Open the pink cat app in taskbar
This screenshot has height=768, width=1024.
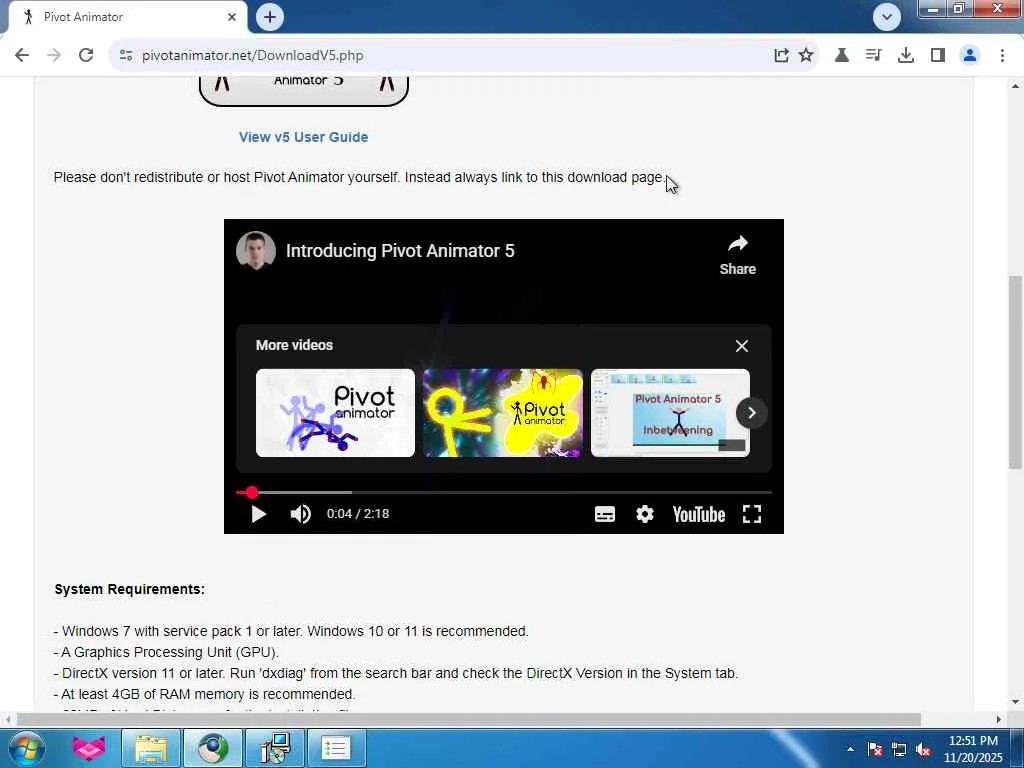tap(89, 748)
